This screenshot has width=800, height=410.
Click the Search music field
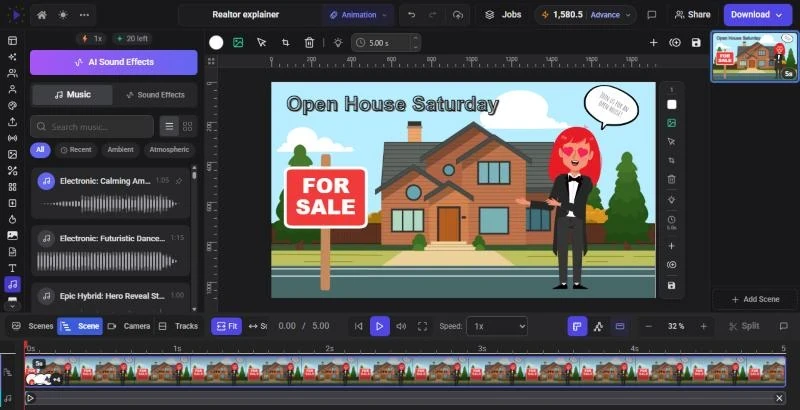point(92,126)
